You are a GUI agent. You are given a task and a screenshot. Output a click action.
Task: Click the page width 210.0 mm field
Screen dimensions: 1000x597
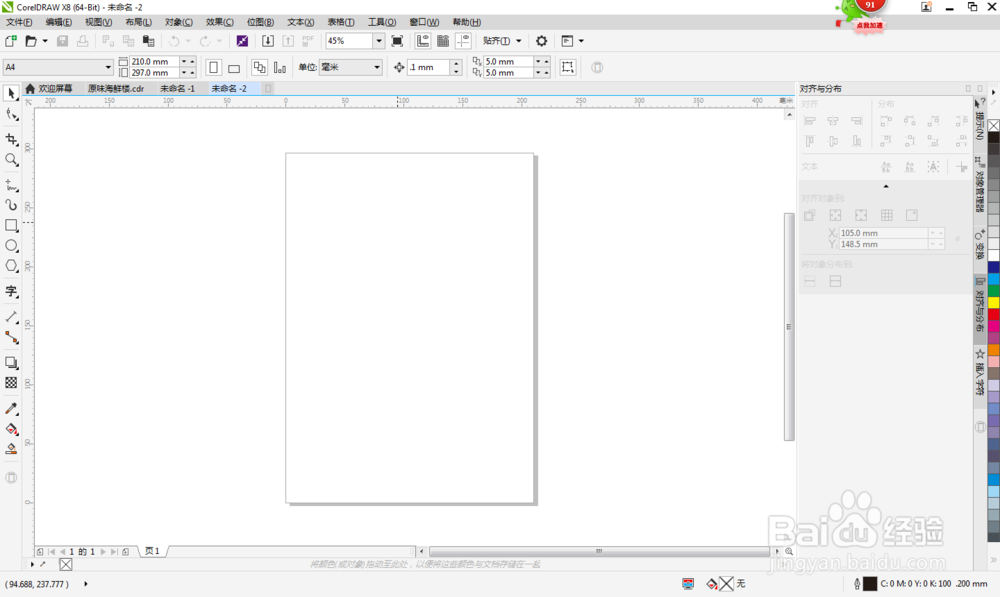(154, 61)
